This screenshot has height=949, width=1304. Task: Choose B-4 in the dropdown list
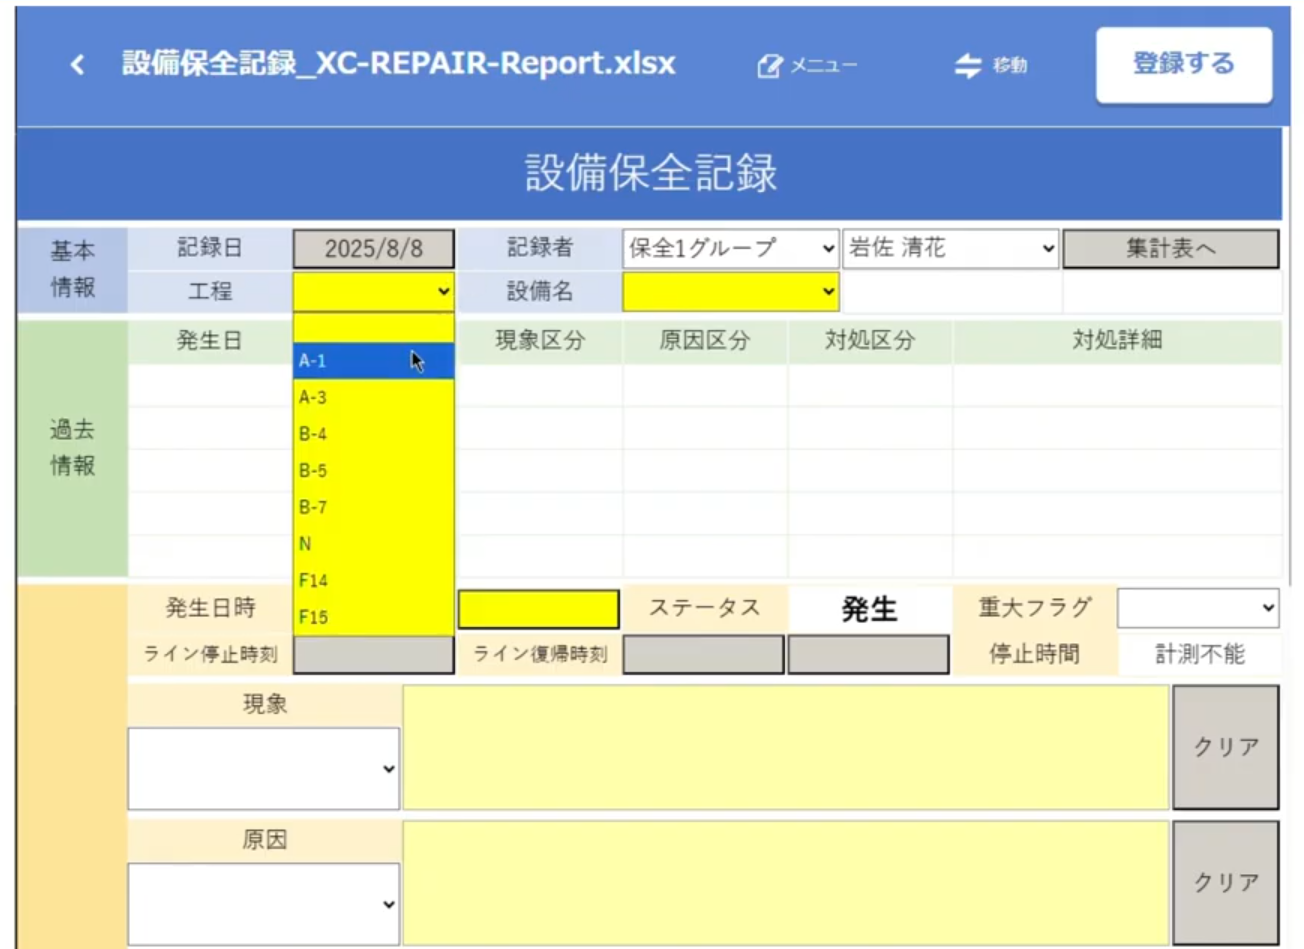coord(372,434)
